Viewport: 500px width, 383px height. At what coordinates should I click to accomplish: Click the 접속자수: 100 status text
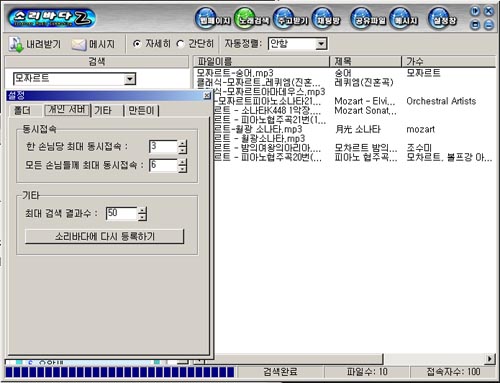tap(453, 372)
